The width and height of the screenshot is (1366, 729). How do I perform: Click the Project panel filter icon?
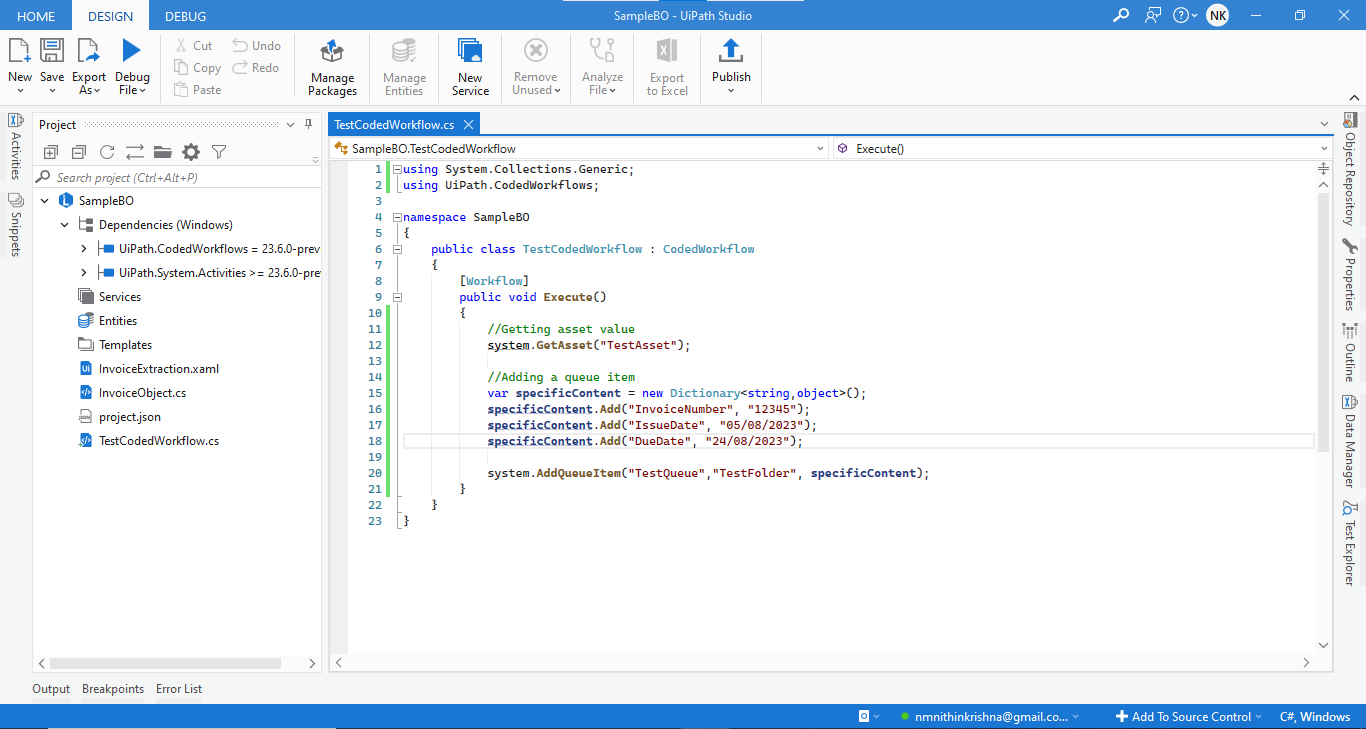(219, 152)
